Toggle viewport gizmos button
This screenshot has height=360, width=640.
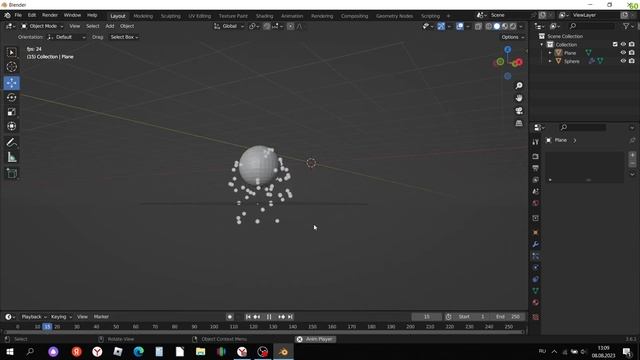pyautogui.click(x=441, y=26)
